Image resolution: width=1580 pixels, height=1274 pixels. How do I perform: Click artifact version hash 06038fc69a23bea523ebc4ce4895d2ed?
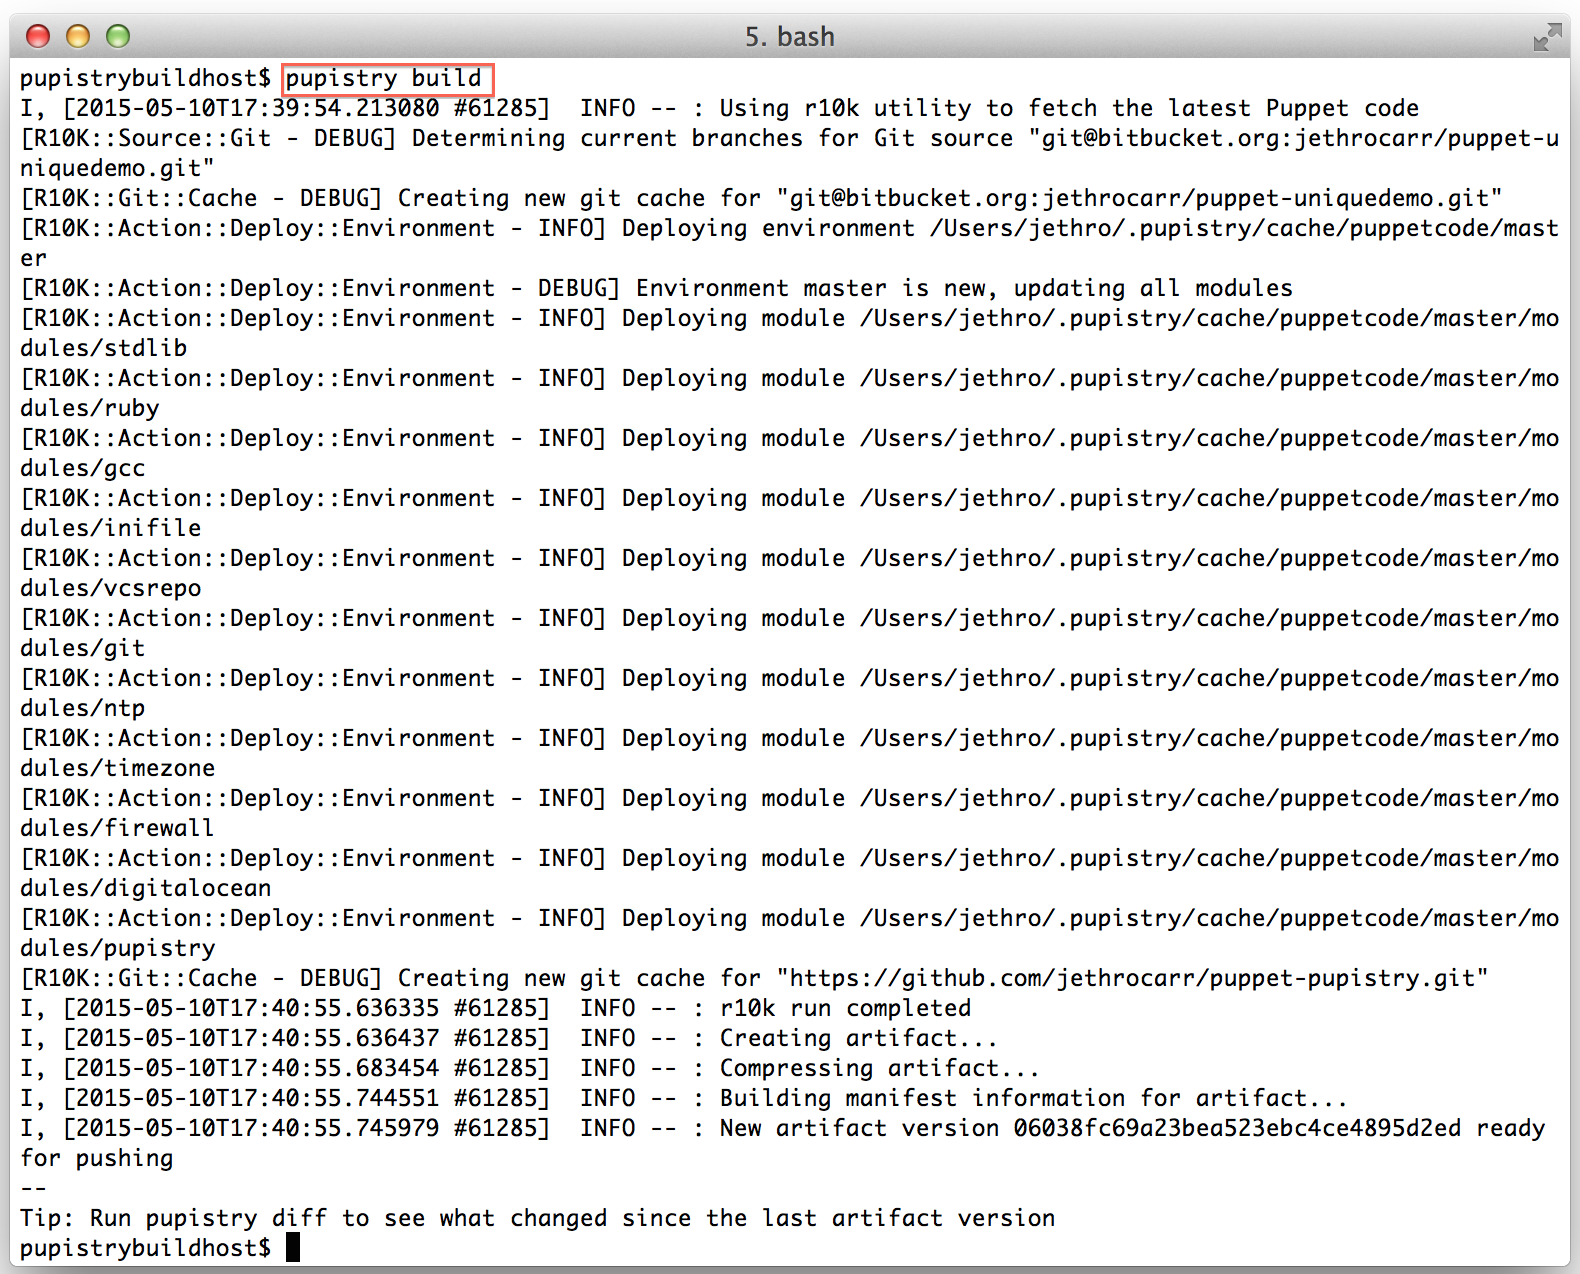pos(1237,1128)
